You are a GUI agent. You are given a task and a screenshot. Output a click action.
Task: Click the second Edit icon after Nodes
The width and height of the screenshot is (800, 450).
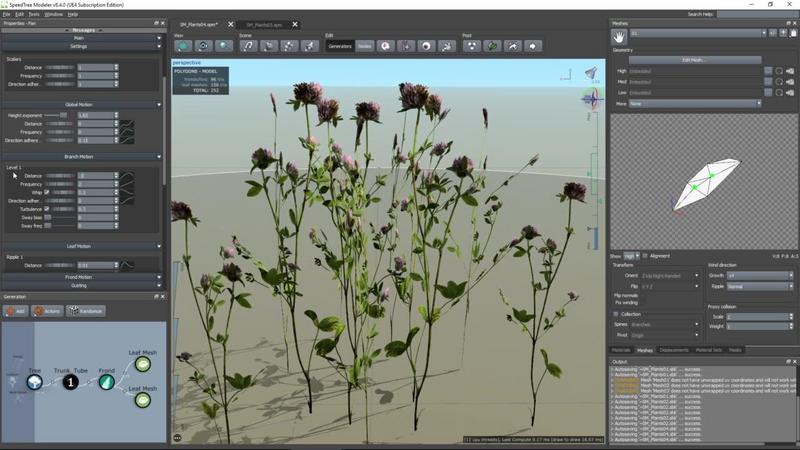coord(406,46)
